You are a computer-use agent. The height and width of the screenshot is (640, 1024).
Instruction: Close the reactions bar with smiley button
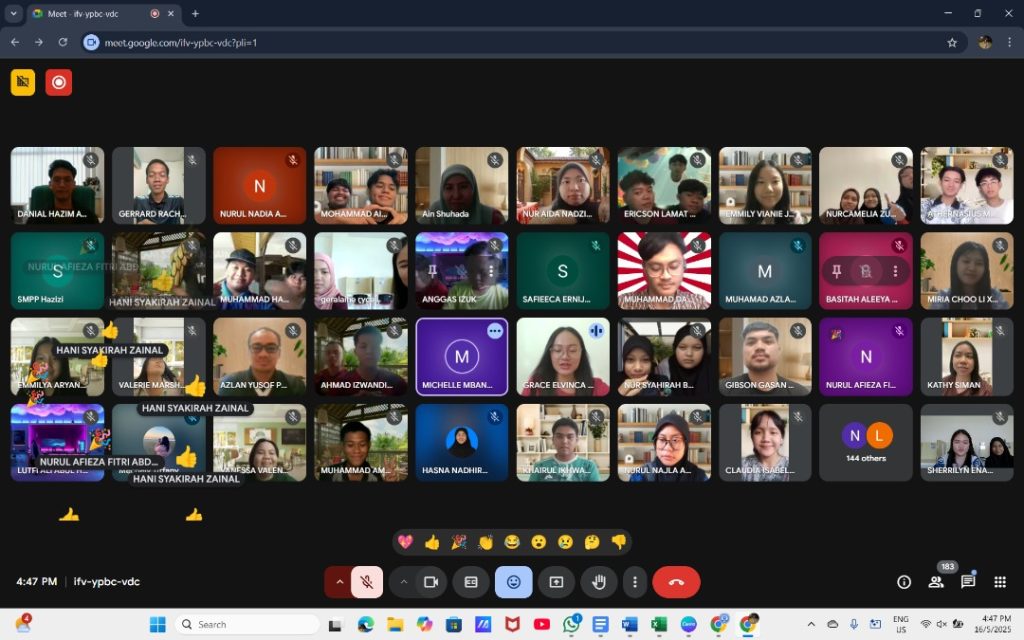(513, 582)
